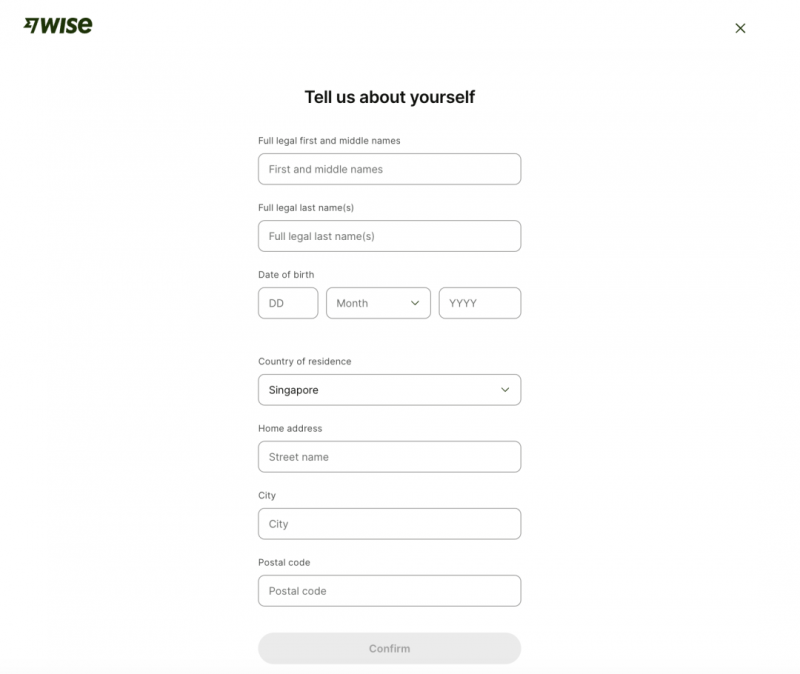Click the "Full legal last name(s)" label text
Image resolution: width=800 pixels, height=674 pixels.
coord(306,208)
